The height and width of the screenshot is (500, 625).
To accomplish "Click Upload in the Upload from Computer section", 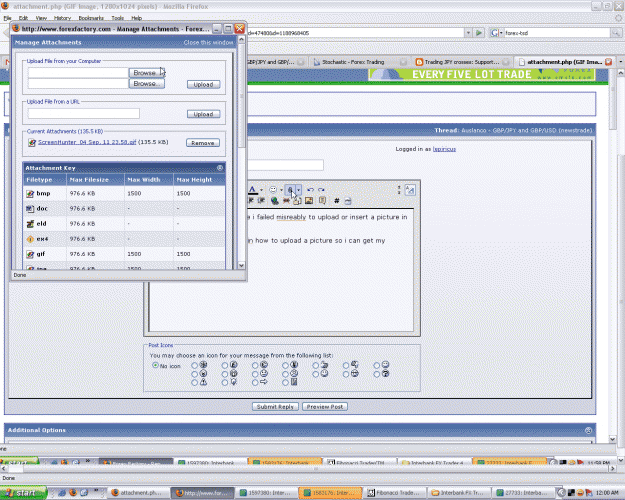I will [x=203, y=85].
